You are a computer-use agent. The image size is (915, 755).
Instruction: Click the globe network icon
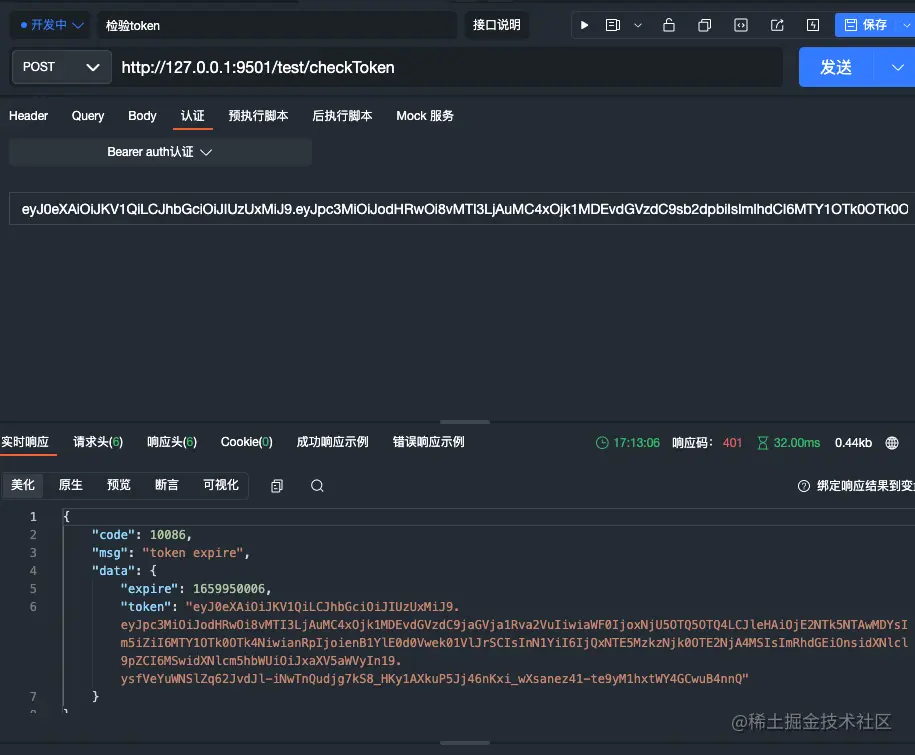892,443
